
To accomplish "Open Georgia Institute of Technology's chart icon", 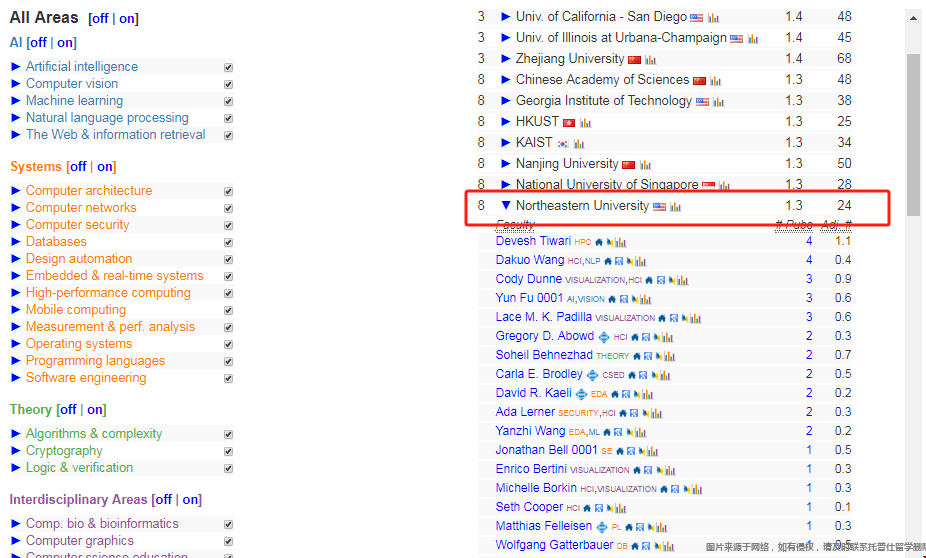I will pos(718,102).
